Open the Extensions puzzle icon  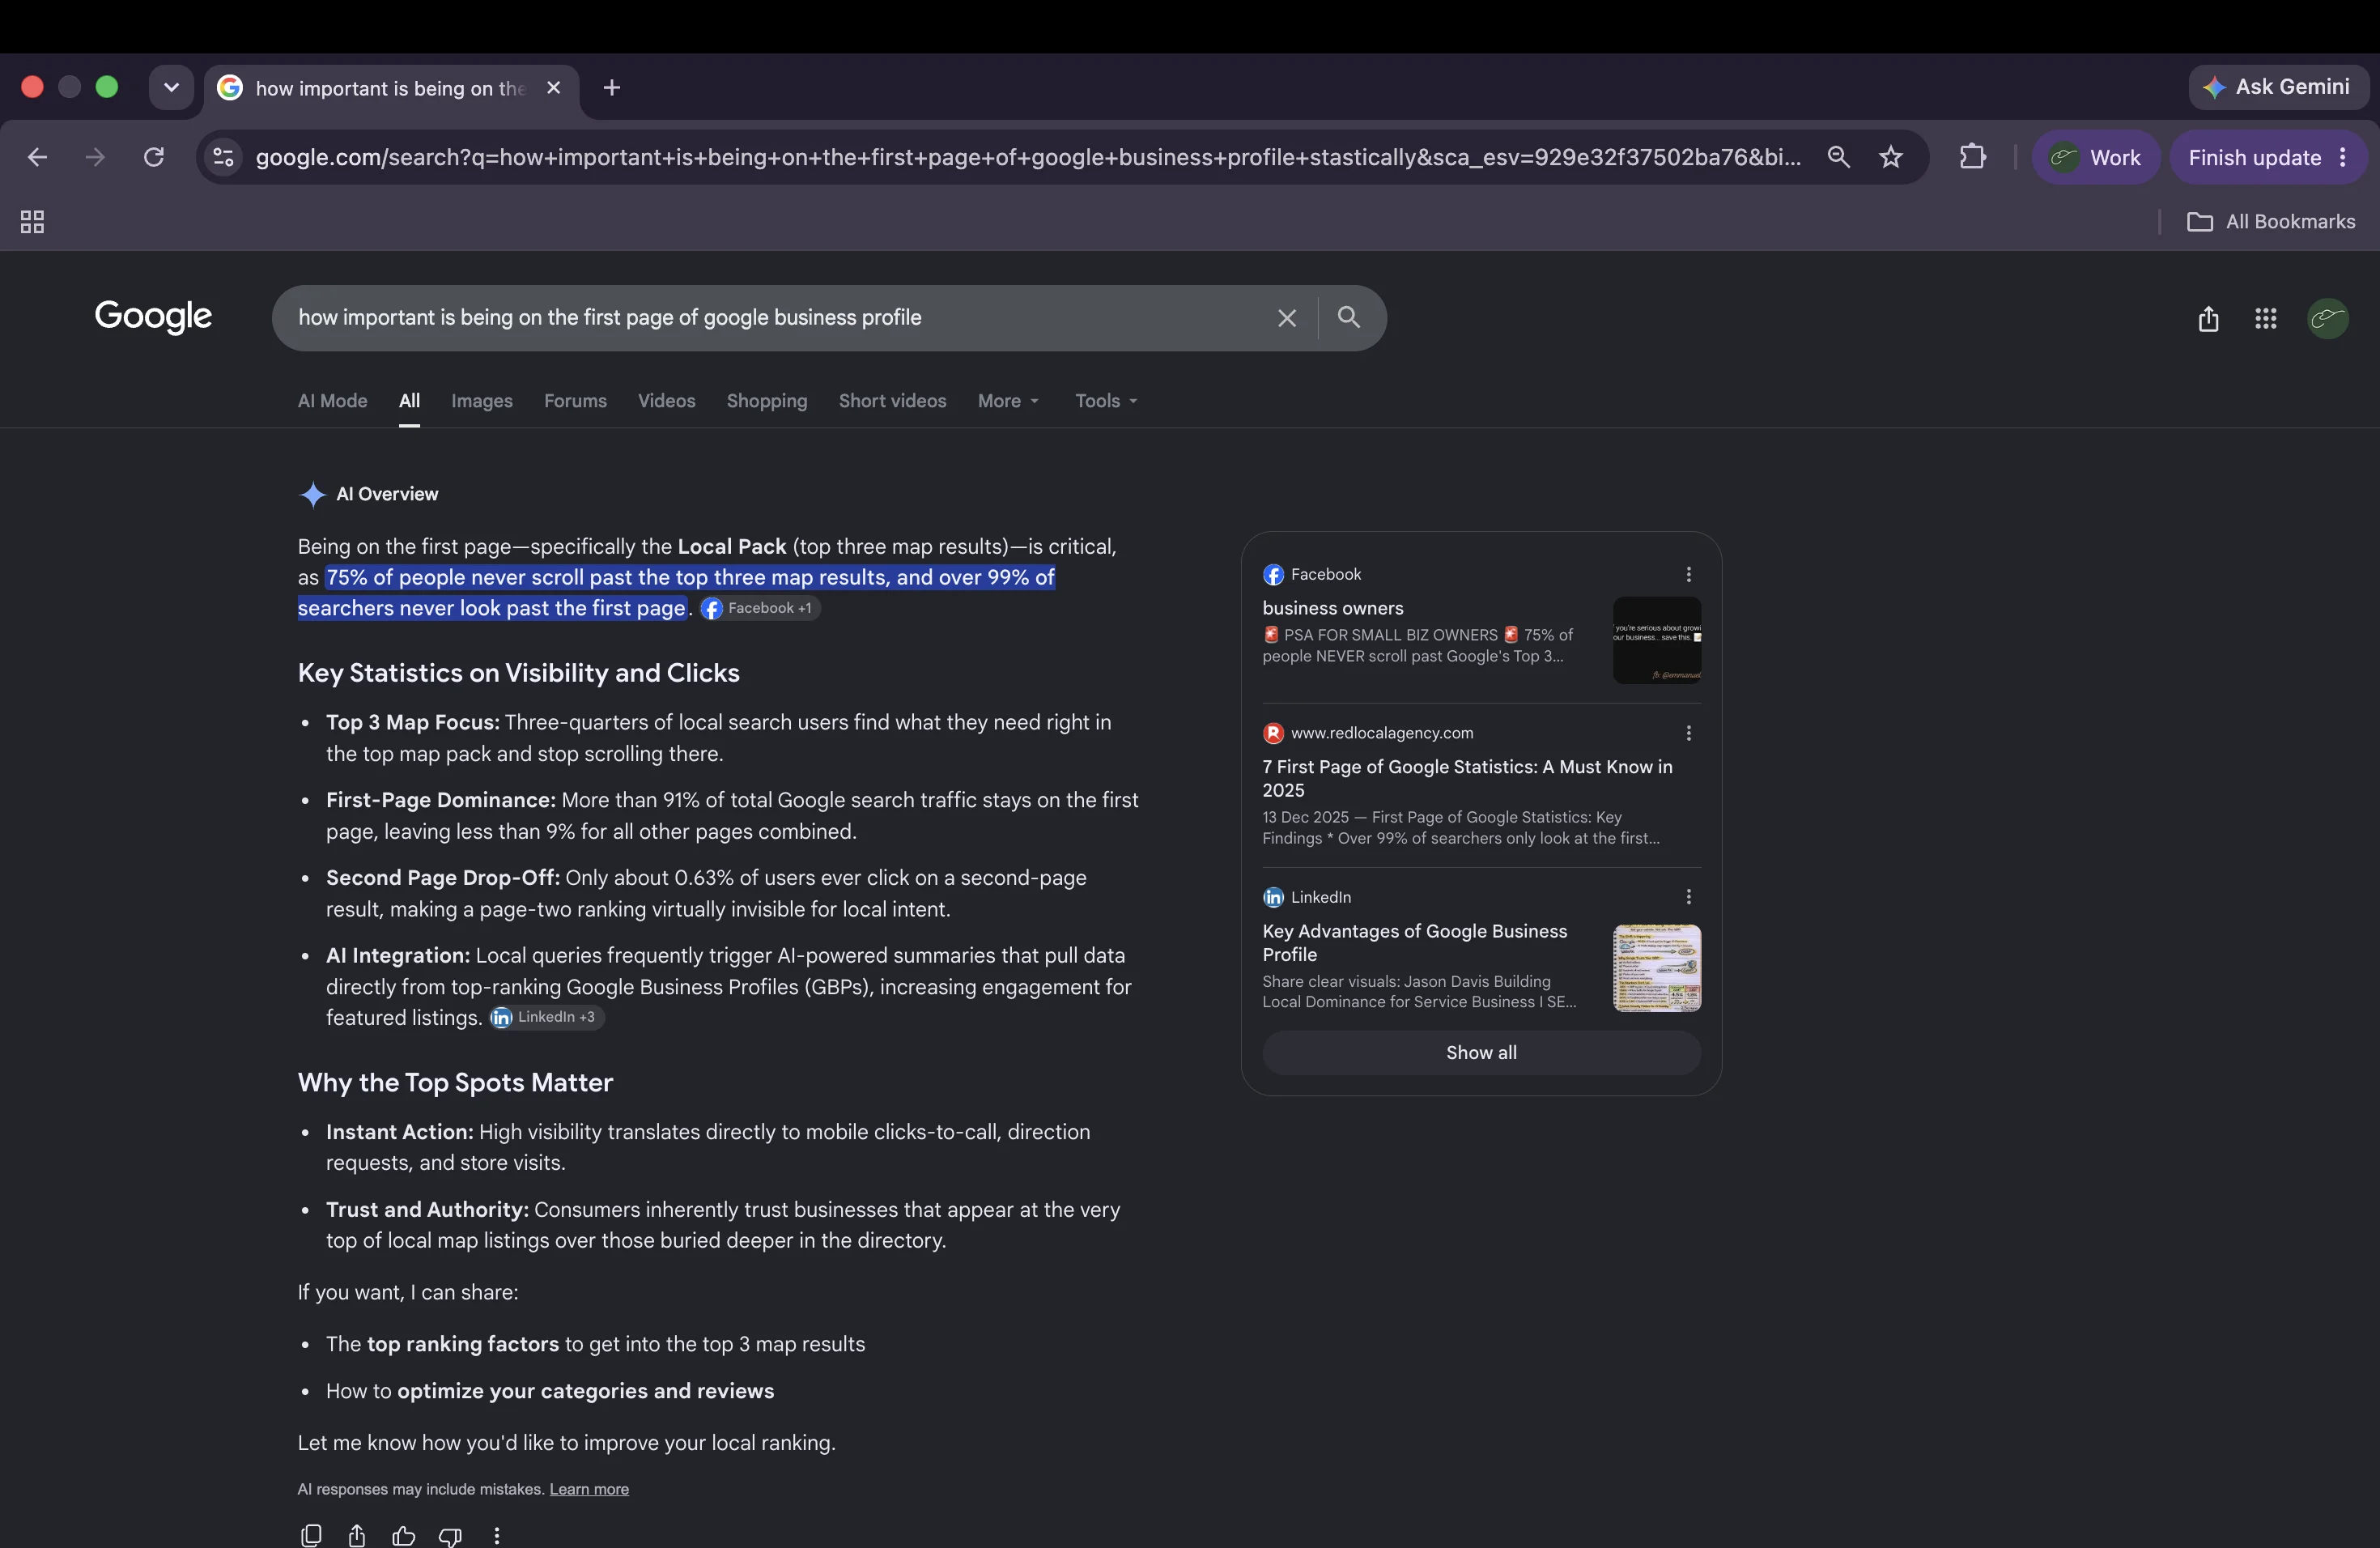[1972, 157]
